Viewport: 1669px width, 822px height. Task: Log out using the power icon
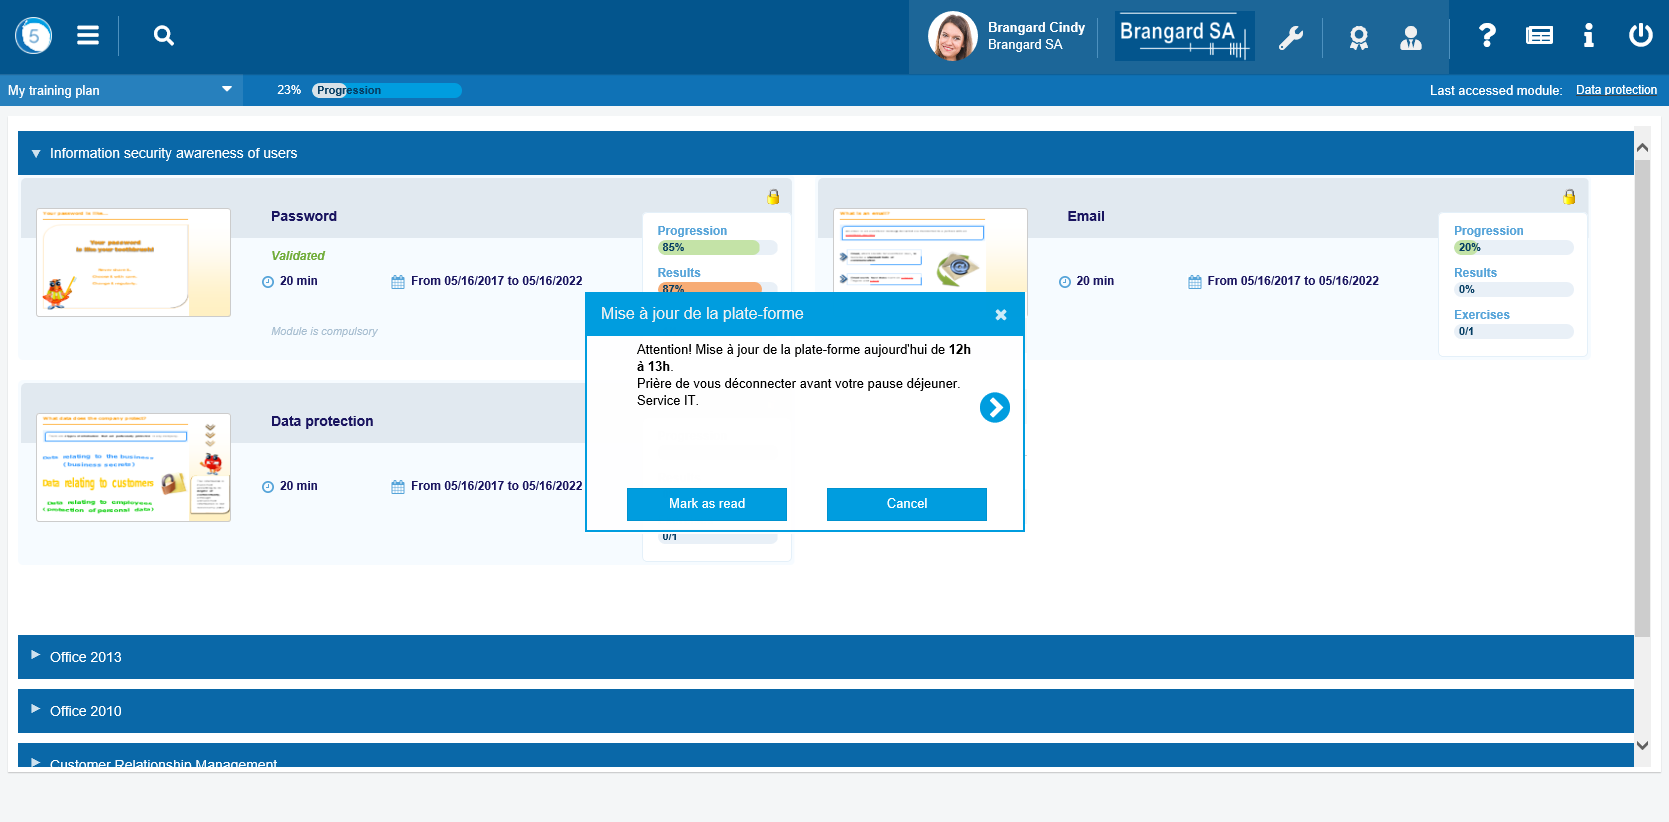[1640, 36]
